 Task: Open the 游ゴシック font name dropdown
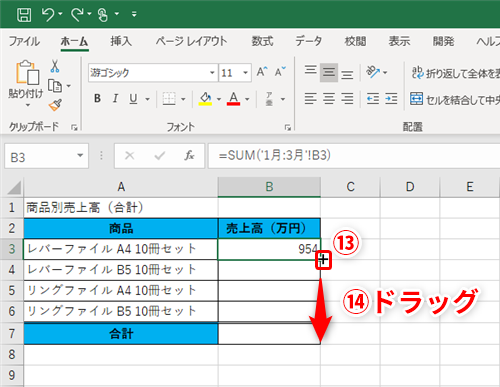(x=212, y=73)
